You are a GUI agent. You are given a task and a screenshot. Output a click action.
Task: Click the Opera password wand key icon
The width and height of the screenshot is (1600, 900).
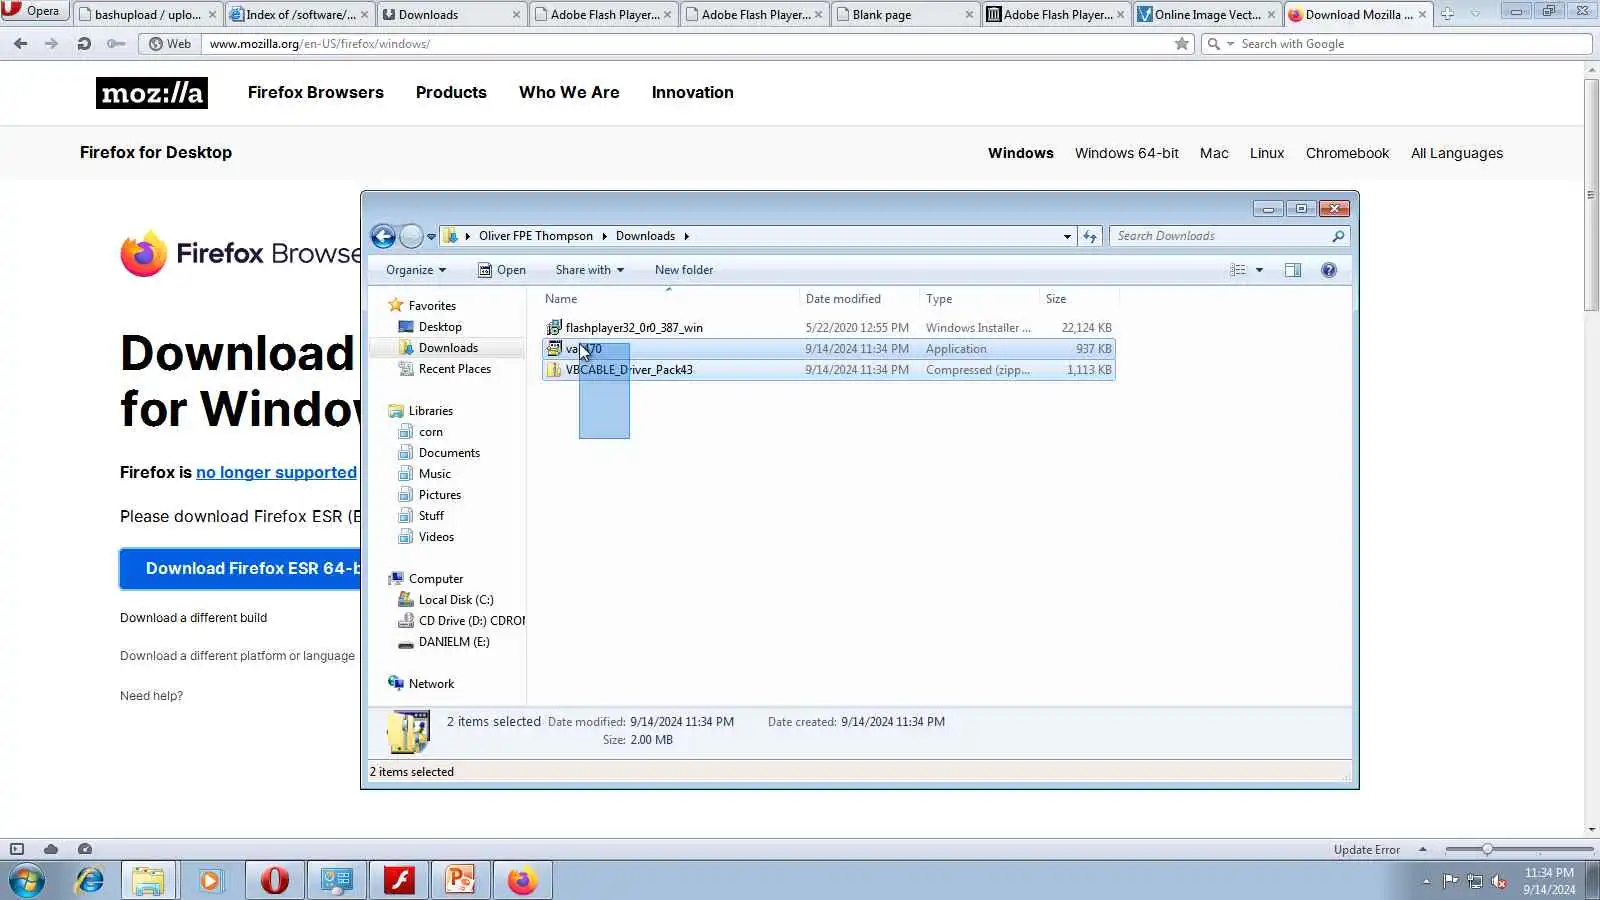click(116, 44)
